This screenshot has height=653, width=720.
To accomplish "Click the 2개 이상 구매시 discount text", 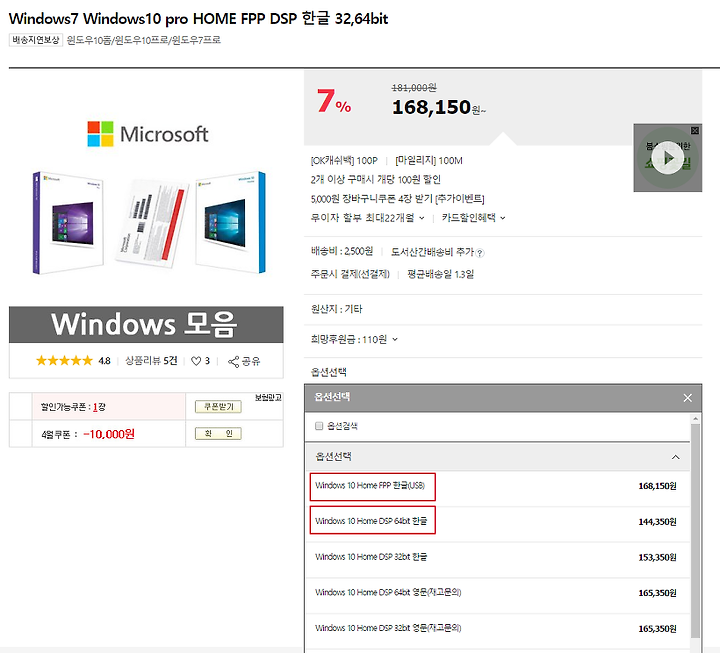I will point(376,180).
